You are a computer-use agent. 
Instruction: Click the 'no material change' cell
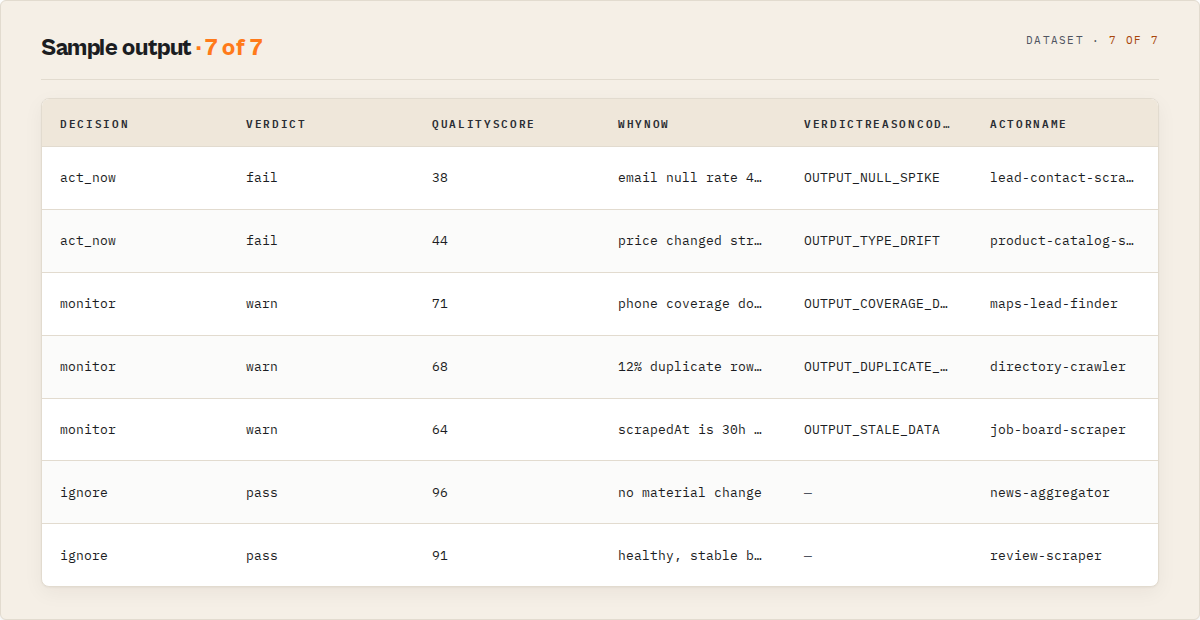point(690,493)
